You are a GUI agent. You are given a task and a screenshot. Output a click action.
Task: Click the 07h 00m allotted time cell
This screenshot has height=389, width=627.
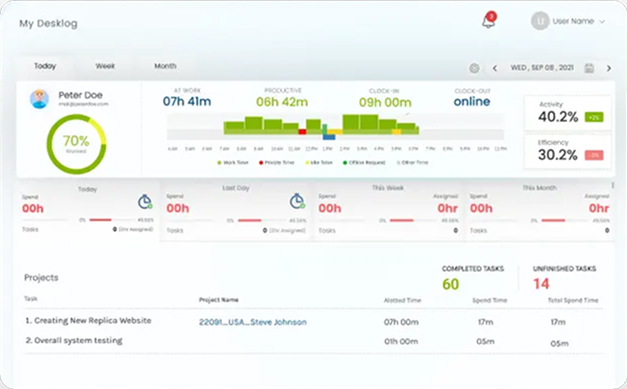click(x=401, y=322)
